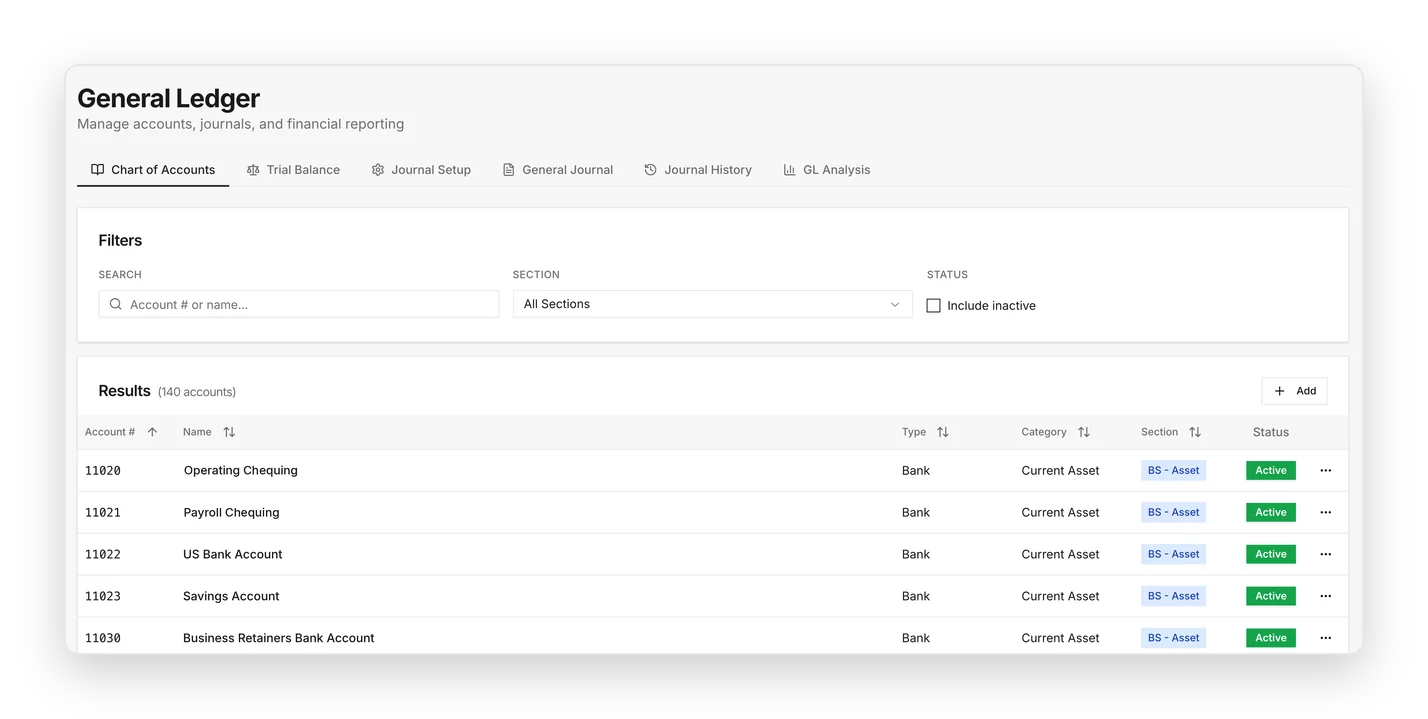Viewport: 1428px width, 719px height.
Task: Click the General Ledger heading
Action: [x=168, y=98]
